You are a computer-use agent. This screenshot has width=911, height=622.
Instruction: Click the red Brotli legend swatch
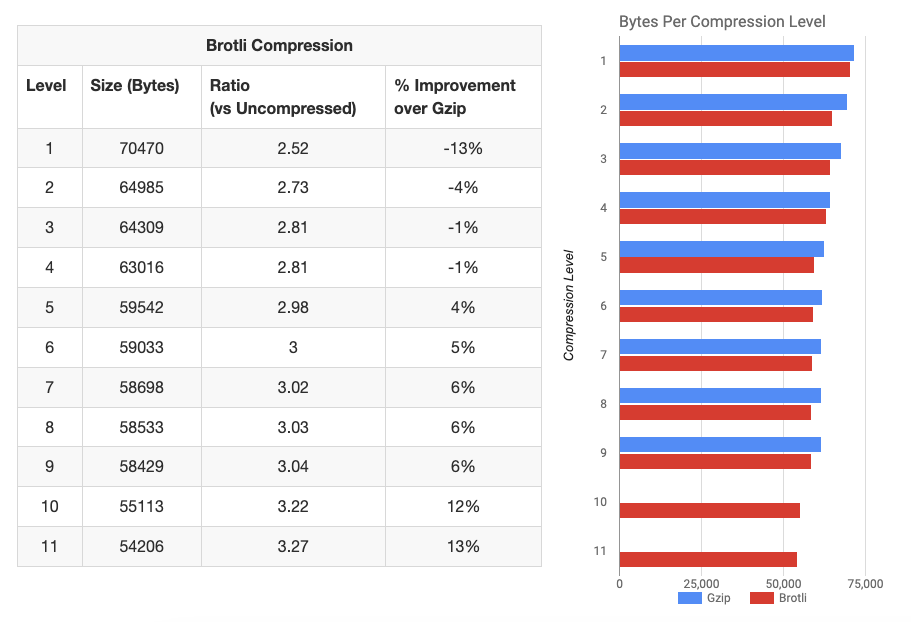[762, 598]
